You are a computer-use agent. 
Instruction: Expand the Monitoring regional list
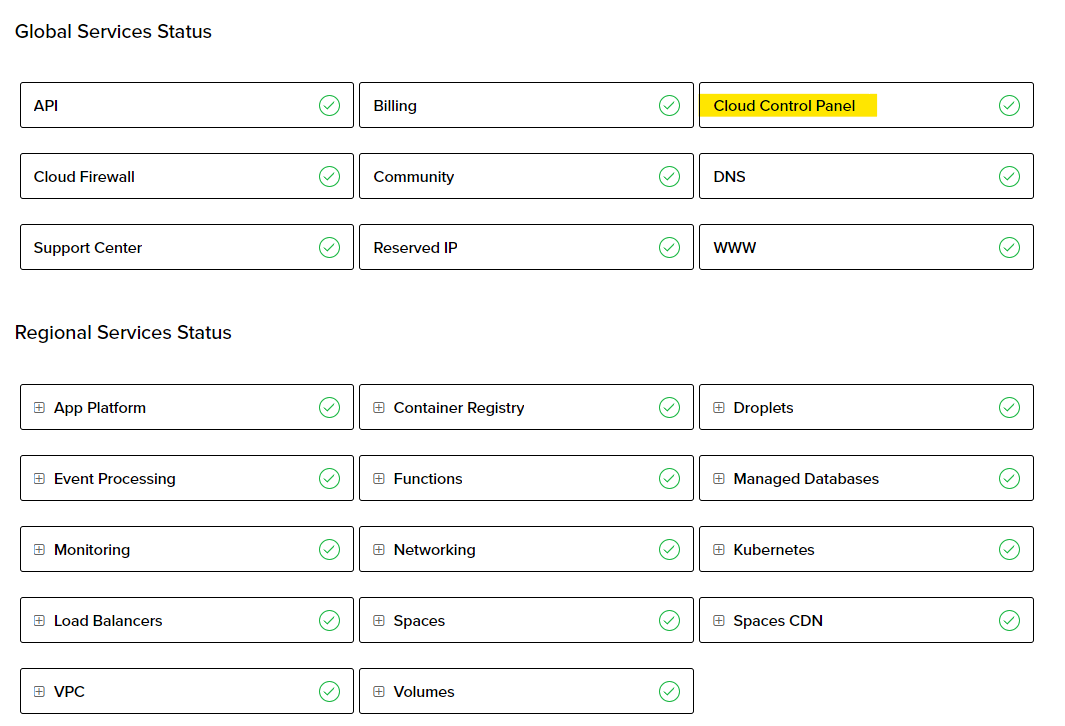(x=39, y=549)
